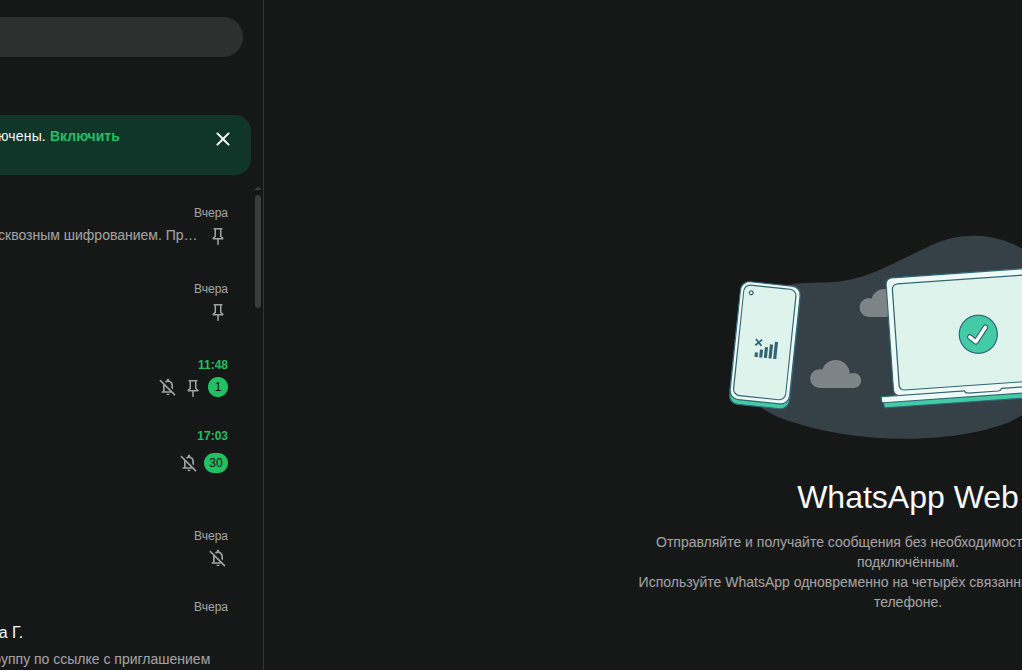The width and height of the screenshot is (1022, 670).
Task: Click the Используйте WhatsApp одновременно text
Action: tap(830, 582)
